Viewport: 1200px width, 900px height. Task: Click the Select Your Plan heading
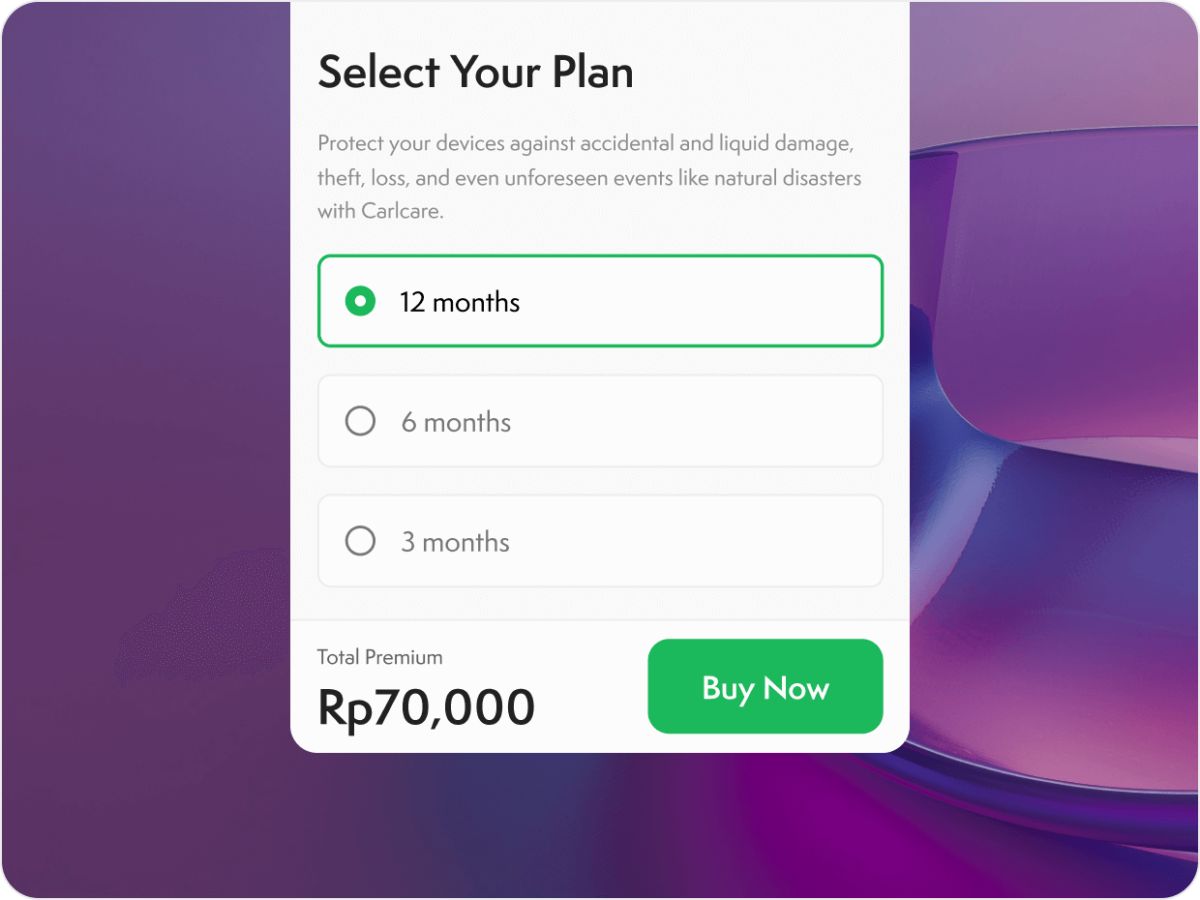click(x=475, y=71)
